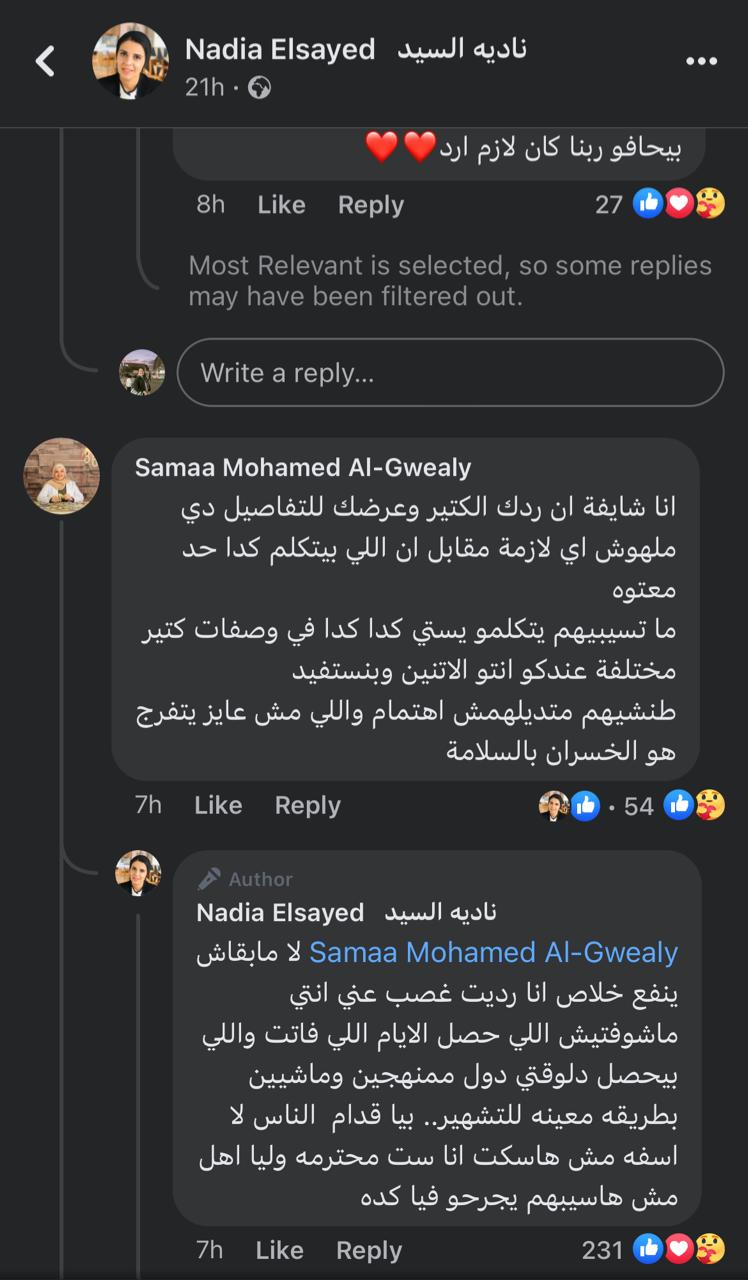The height and width of the screenshot is (1280, 748).
Task: Tap the back arrow icon
Action: click(x=45, y=62)
